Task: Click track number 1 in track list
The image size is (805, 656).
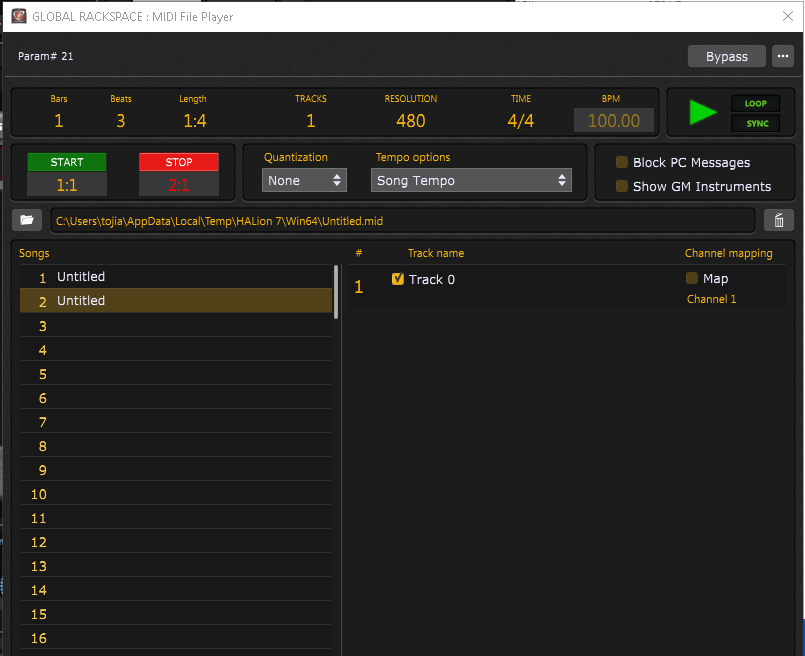Action: [358, 286]
